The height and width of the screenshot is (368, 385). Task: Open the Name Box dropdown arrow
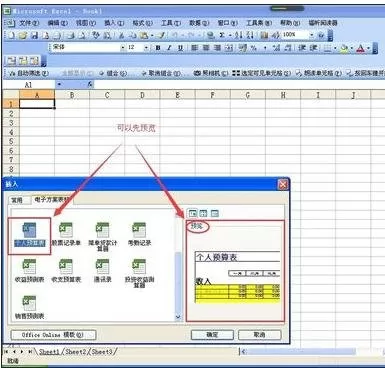[59, 85]
